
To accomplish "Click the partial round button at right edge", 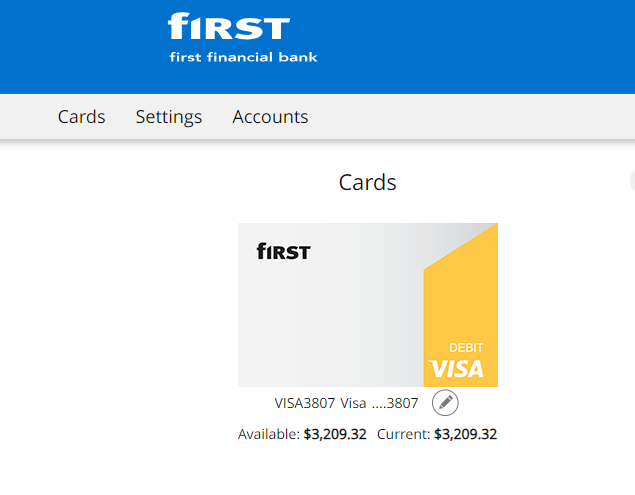I will (632, 181).
